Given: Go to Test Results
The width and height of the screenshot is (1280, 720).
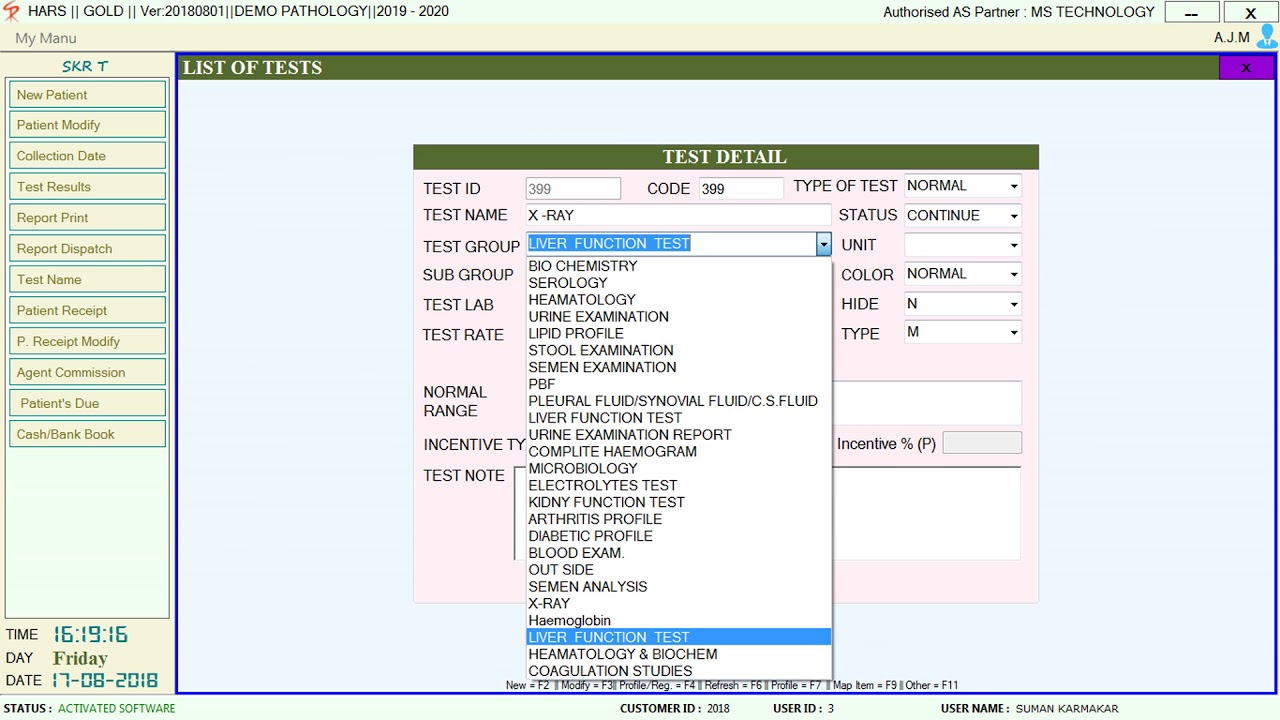Looking at the screenshot, I should 88,187.
